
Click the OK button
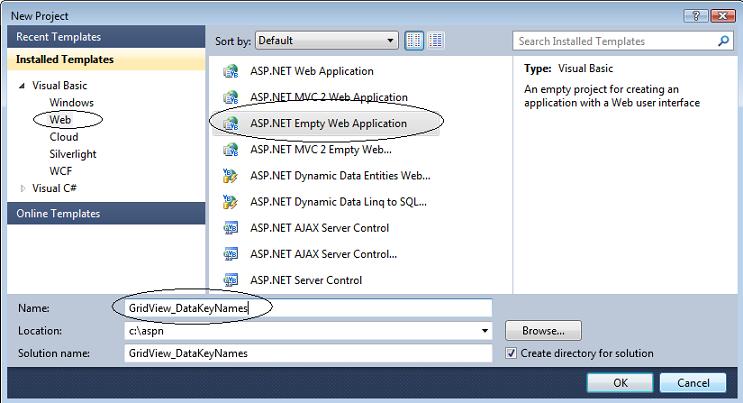[620, 383]
